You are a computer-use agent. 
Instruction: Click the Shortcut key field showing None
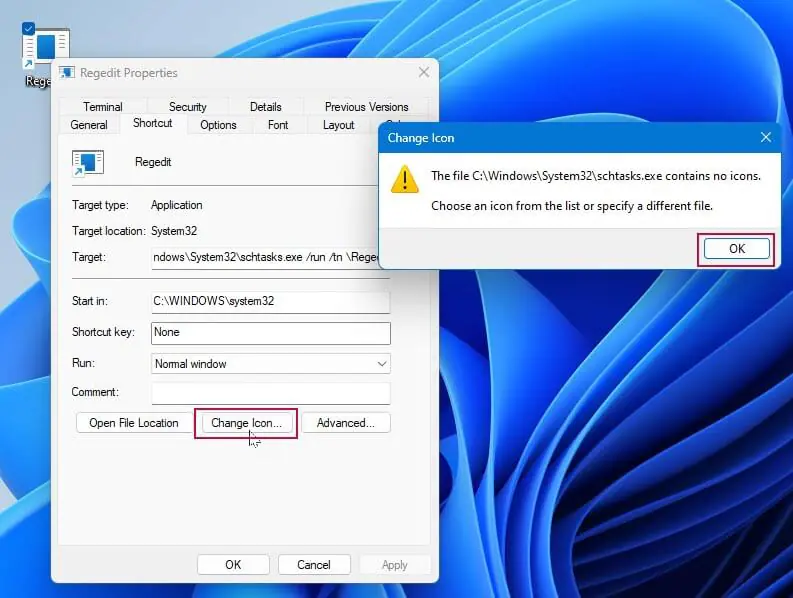(x=271, y=333)
